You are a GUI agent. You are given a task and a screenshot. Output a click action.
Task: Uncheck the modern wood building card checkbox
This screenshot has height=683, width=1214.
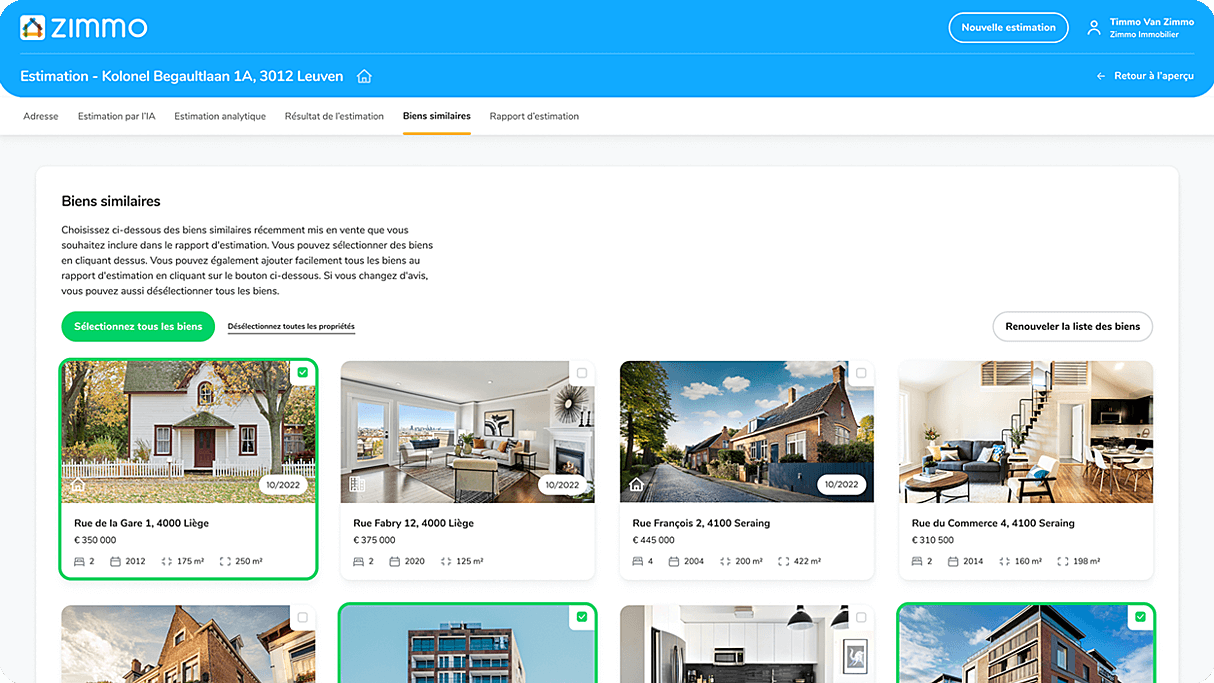click(1140, 617)
